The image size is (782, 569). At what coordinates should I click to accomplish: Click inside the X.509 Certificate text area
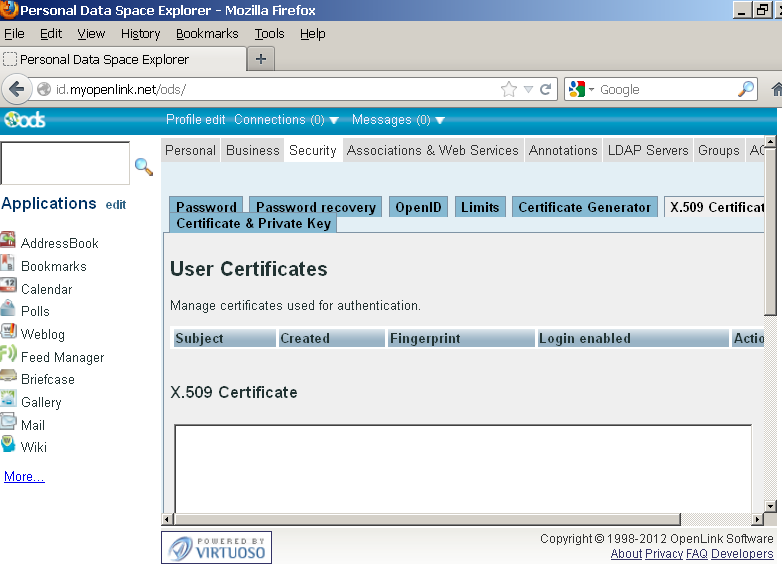tap(463, 470)
